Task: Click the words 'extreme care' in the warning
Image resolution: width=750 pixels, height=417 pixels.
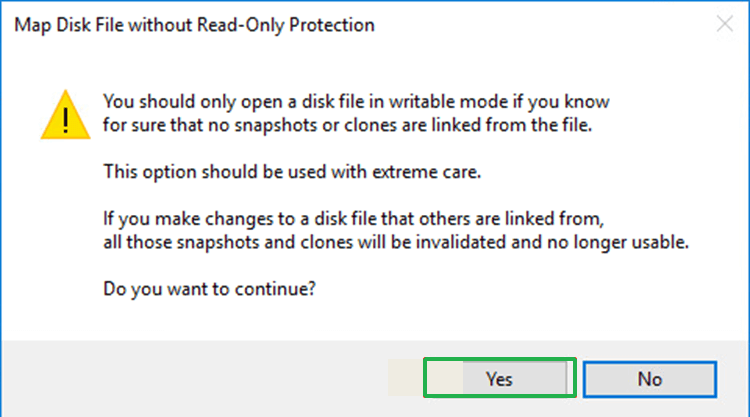Action: coord(426,172)
